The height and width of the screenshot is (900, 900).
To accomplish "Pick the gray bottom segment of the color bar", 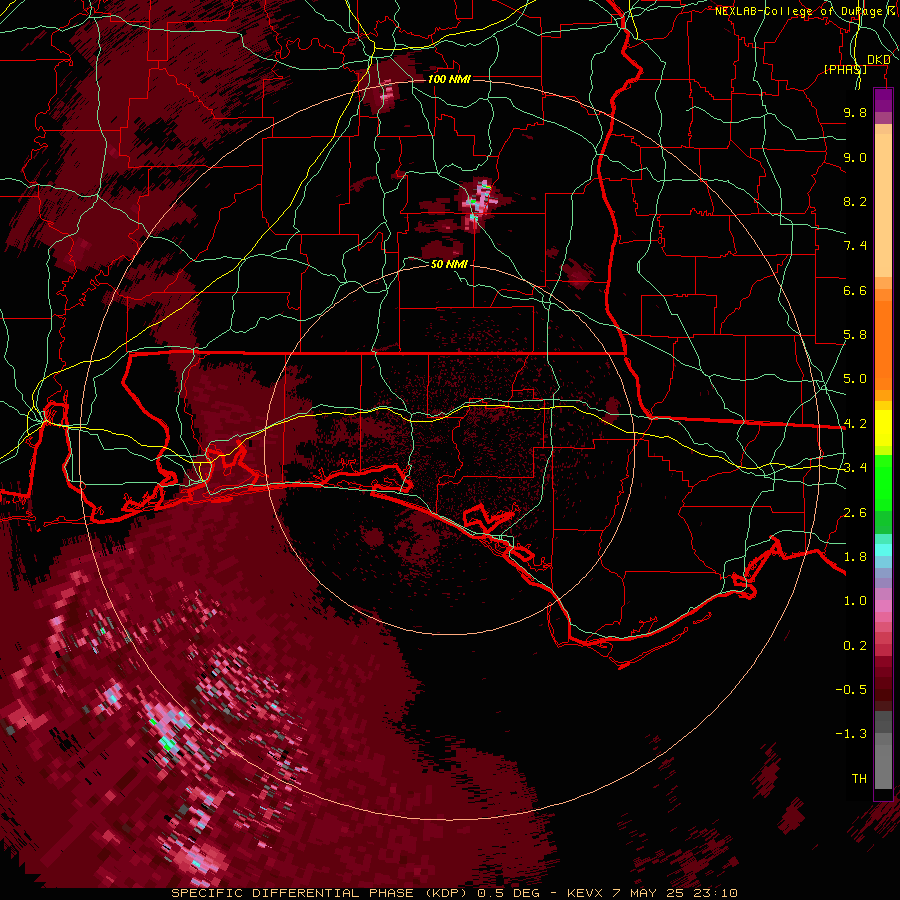I will pos(883,752).
